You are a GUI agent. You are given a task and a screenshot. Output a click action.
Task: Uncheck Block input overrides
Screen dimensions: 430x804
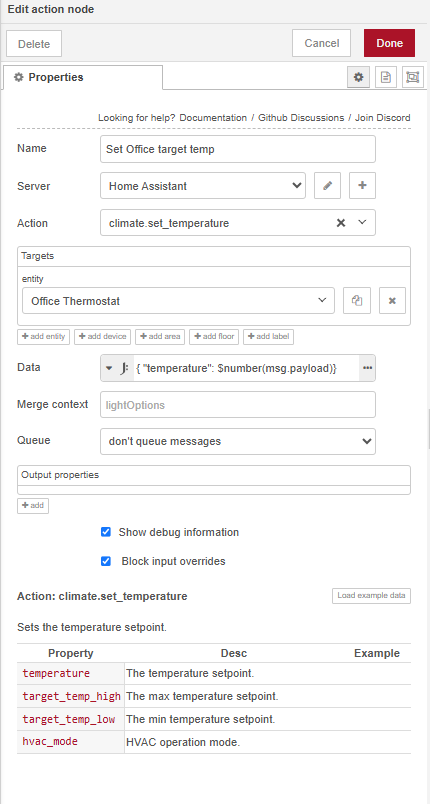[x=106, y=561]
